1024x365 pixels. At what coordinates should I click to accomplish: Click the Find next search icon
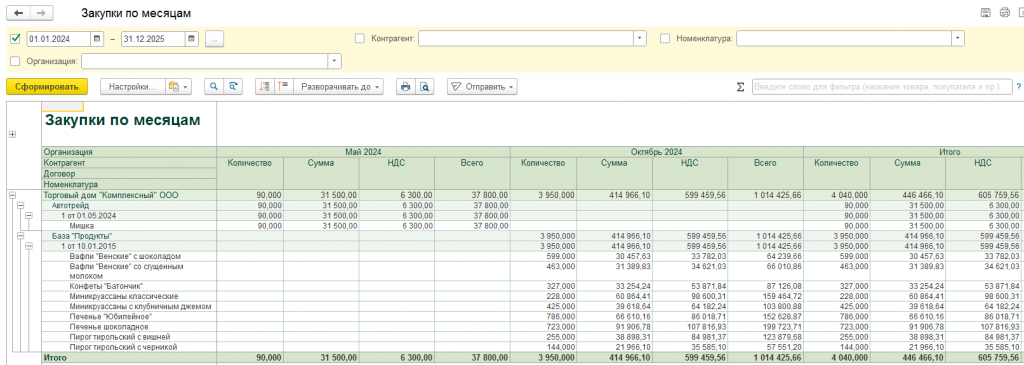232,87
